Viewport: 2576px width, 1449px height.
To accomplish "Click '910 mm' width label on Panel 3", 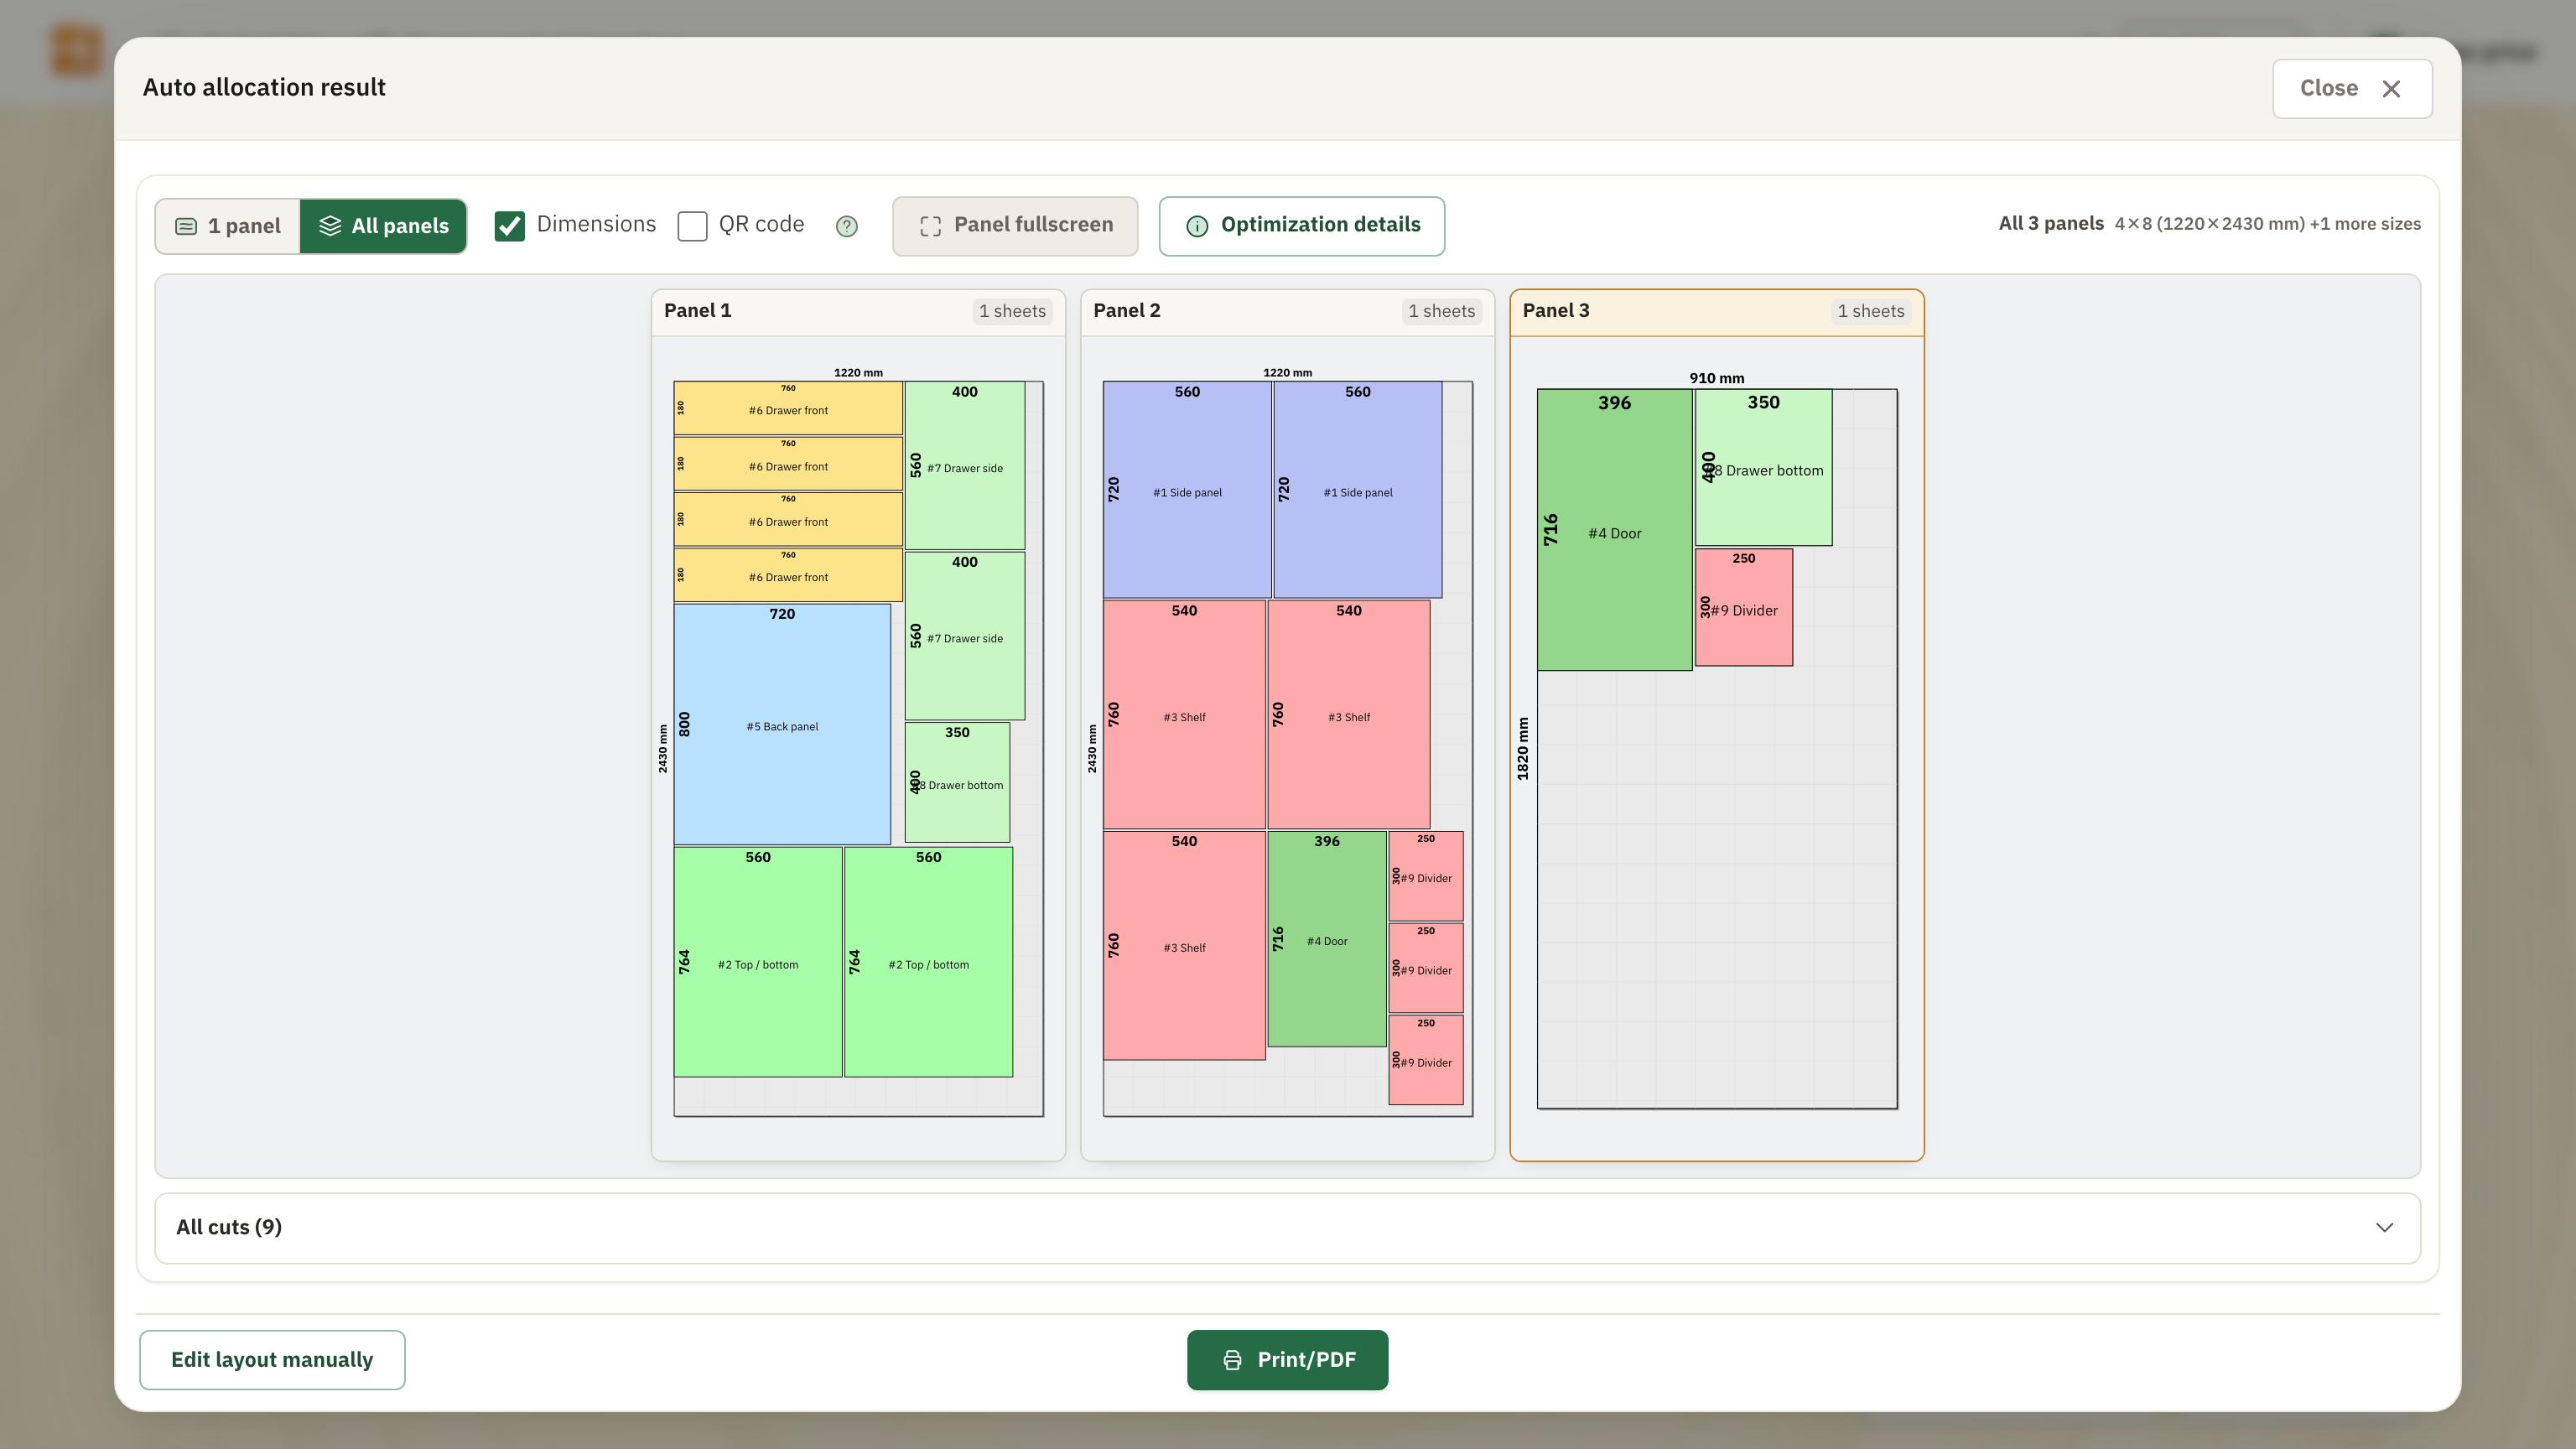I will pos(1716,378).
